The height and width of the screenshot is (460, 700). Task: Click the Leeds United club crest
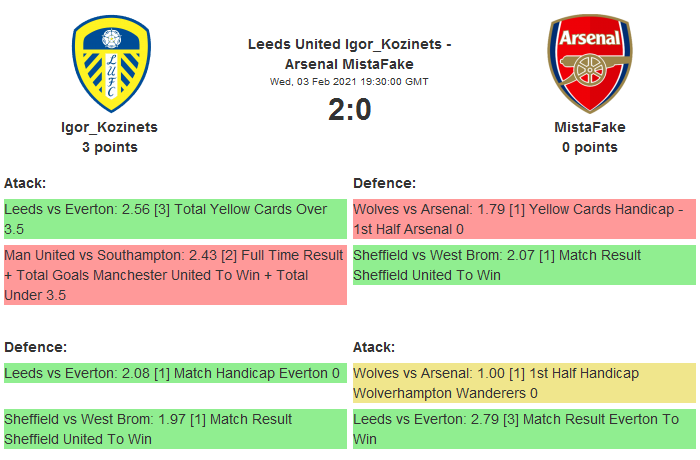coord(111,64)
